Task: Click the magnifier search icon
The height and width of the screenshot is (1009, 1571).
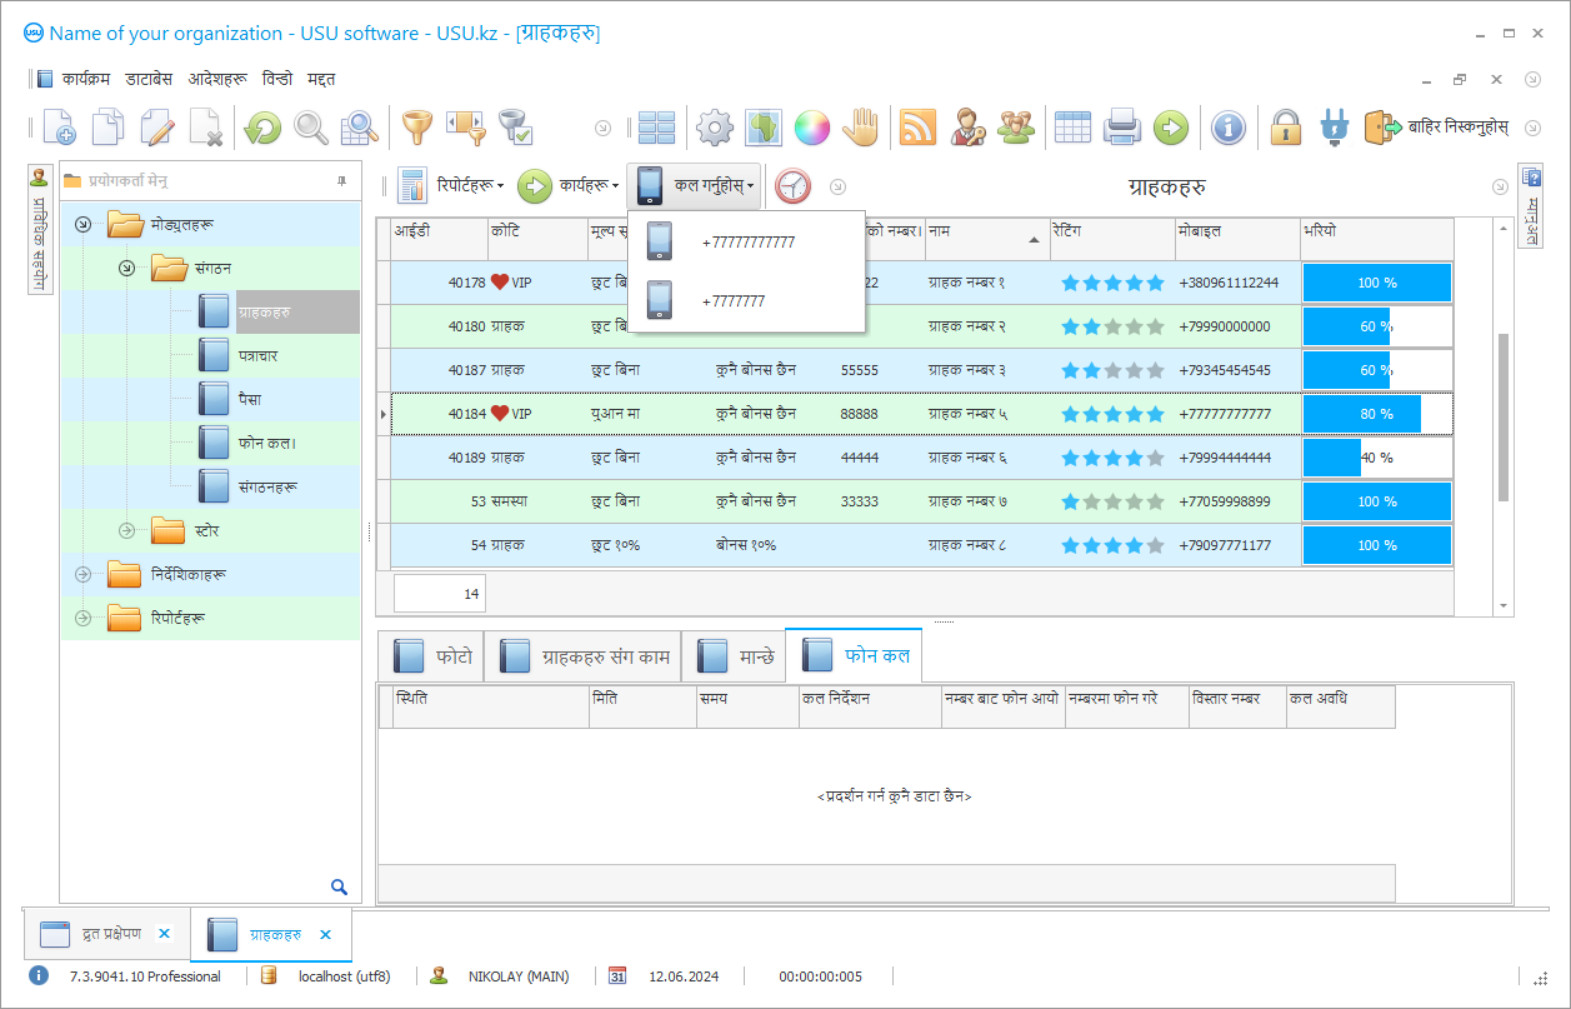Action: pos(311,127)
